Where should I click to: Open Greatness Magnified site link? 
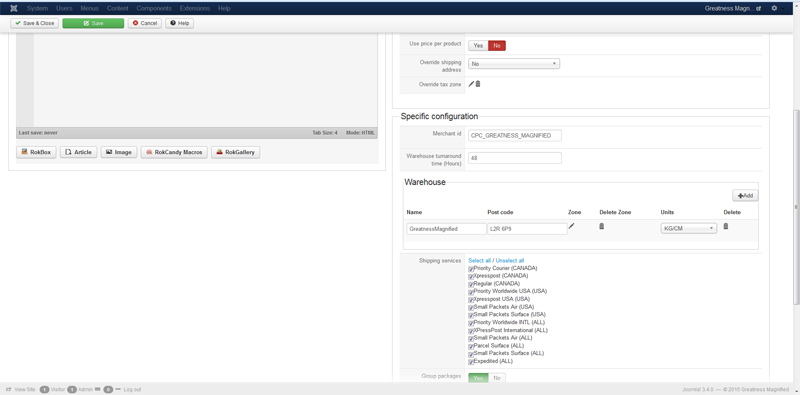[x=733, y=8]
